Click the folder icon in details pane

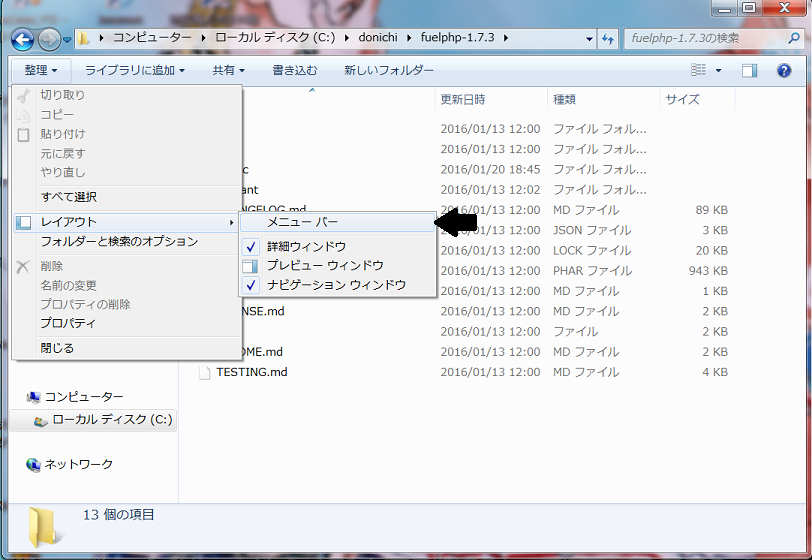pos(44,527)
